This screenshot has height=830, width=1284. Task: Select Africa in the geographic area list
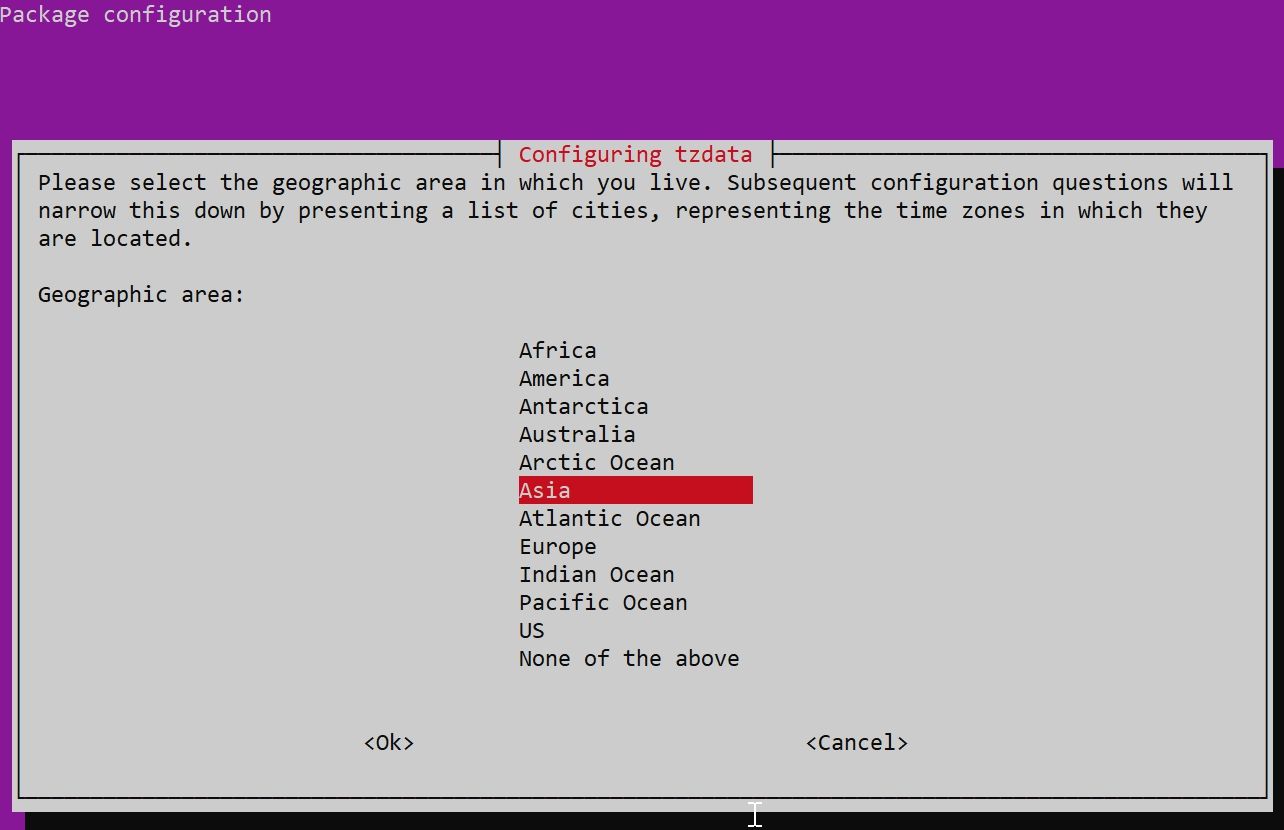[x=557, y=350]
